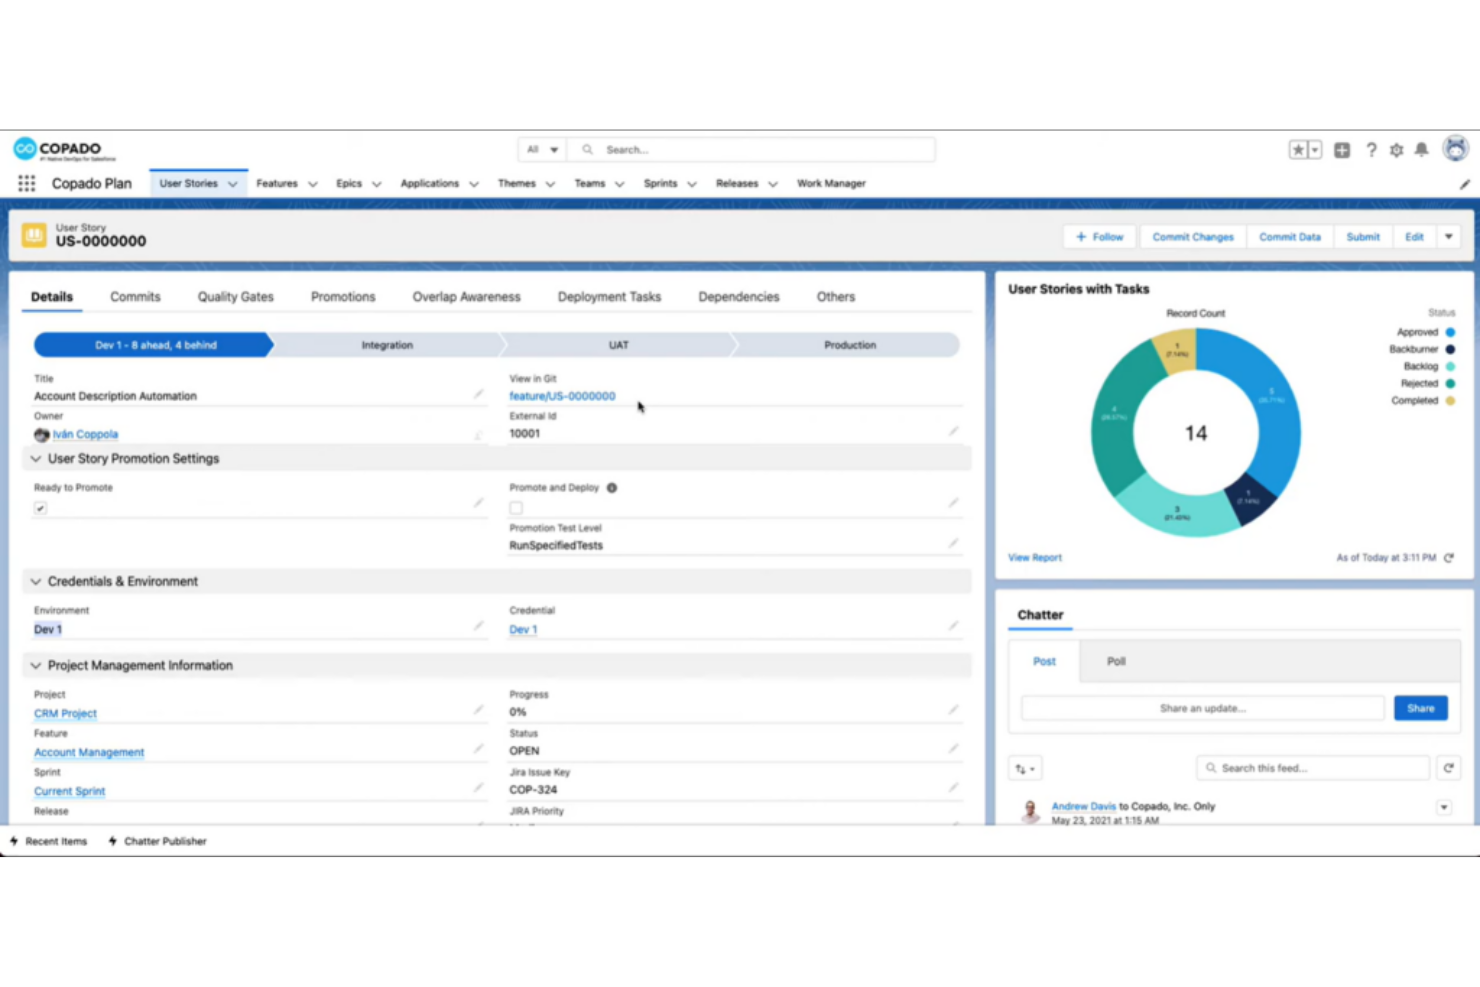Open the User Stories tab dropdown chevron

pyautogui.click(x=233, y=184)
